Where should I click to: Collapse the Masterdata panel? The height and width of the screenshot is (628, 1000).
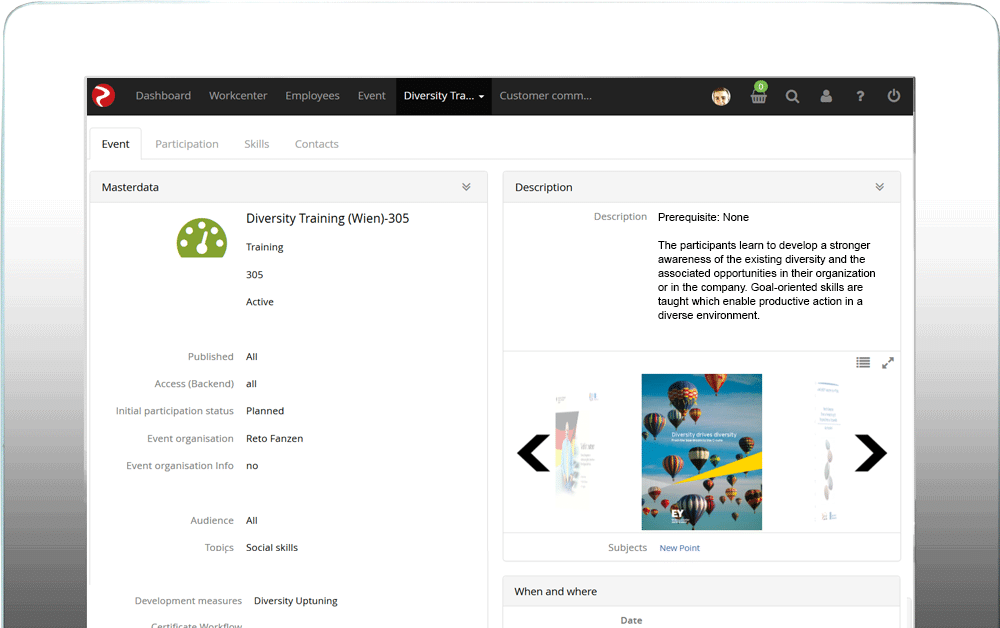pos(466,187)
